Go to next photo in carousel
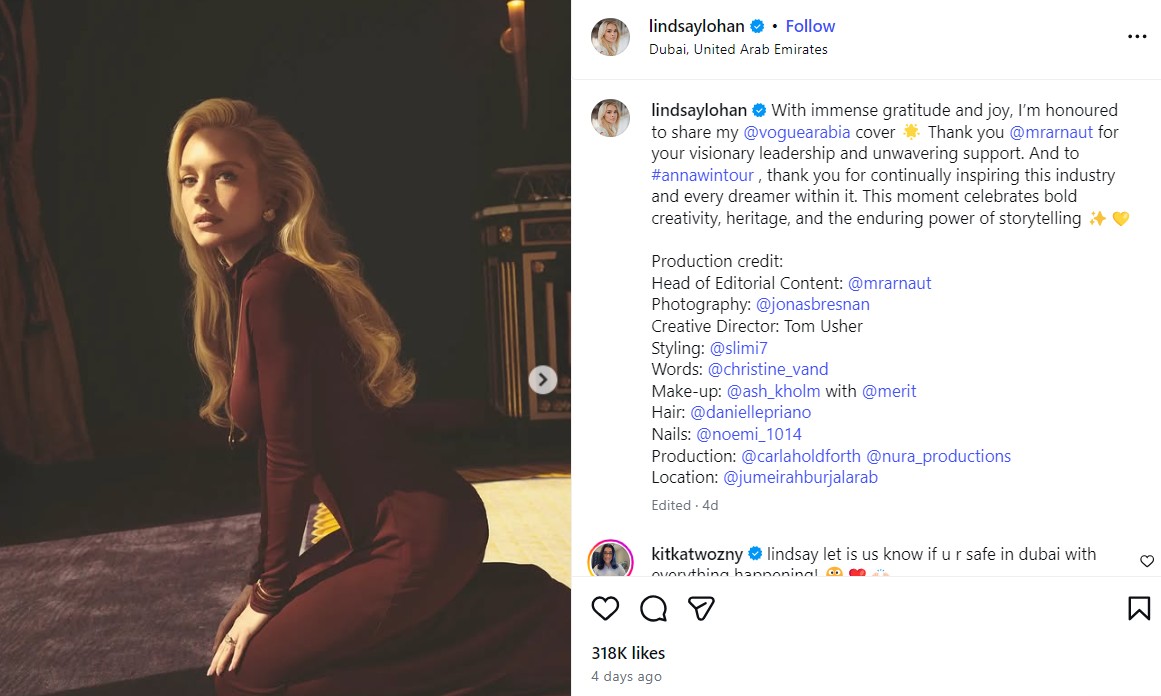 pos(542,379)
